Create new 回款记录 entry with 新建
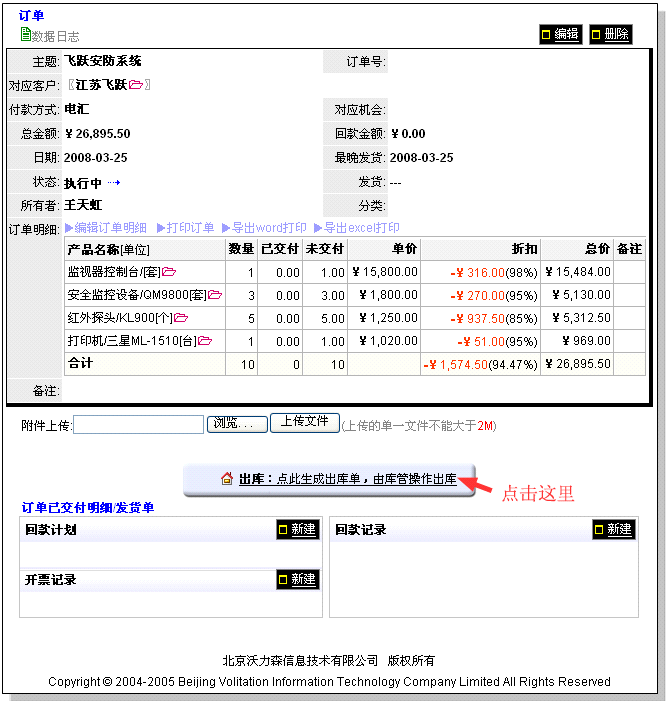Screen dimensions: 667x701 613,530
